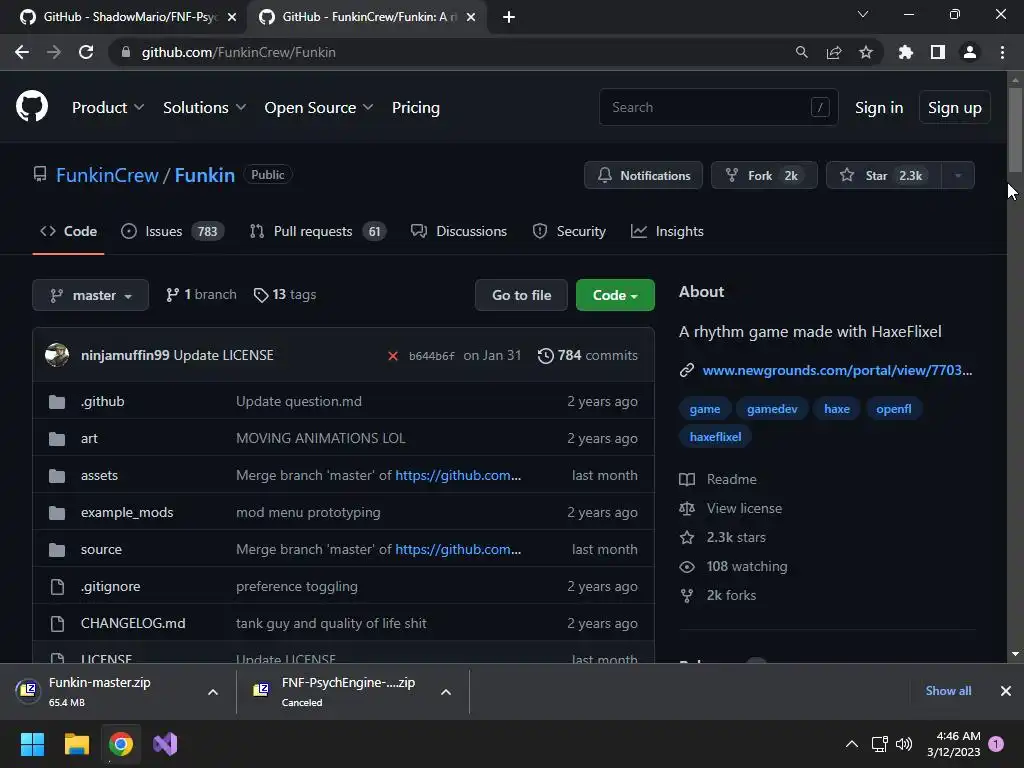The width and height of the screenshot is (1024, 768).
Task: Click the newgrounds link chain icon
Action: (686, 370)
